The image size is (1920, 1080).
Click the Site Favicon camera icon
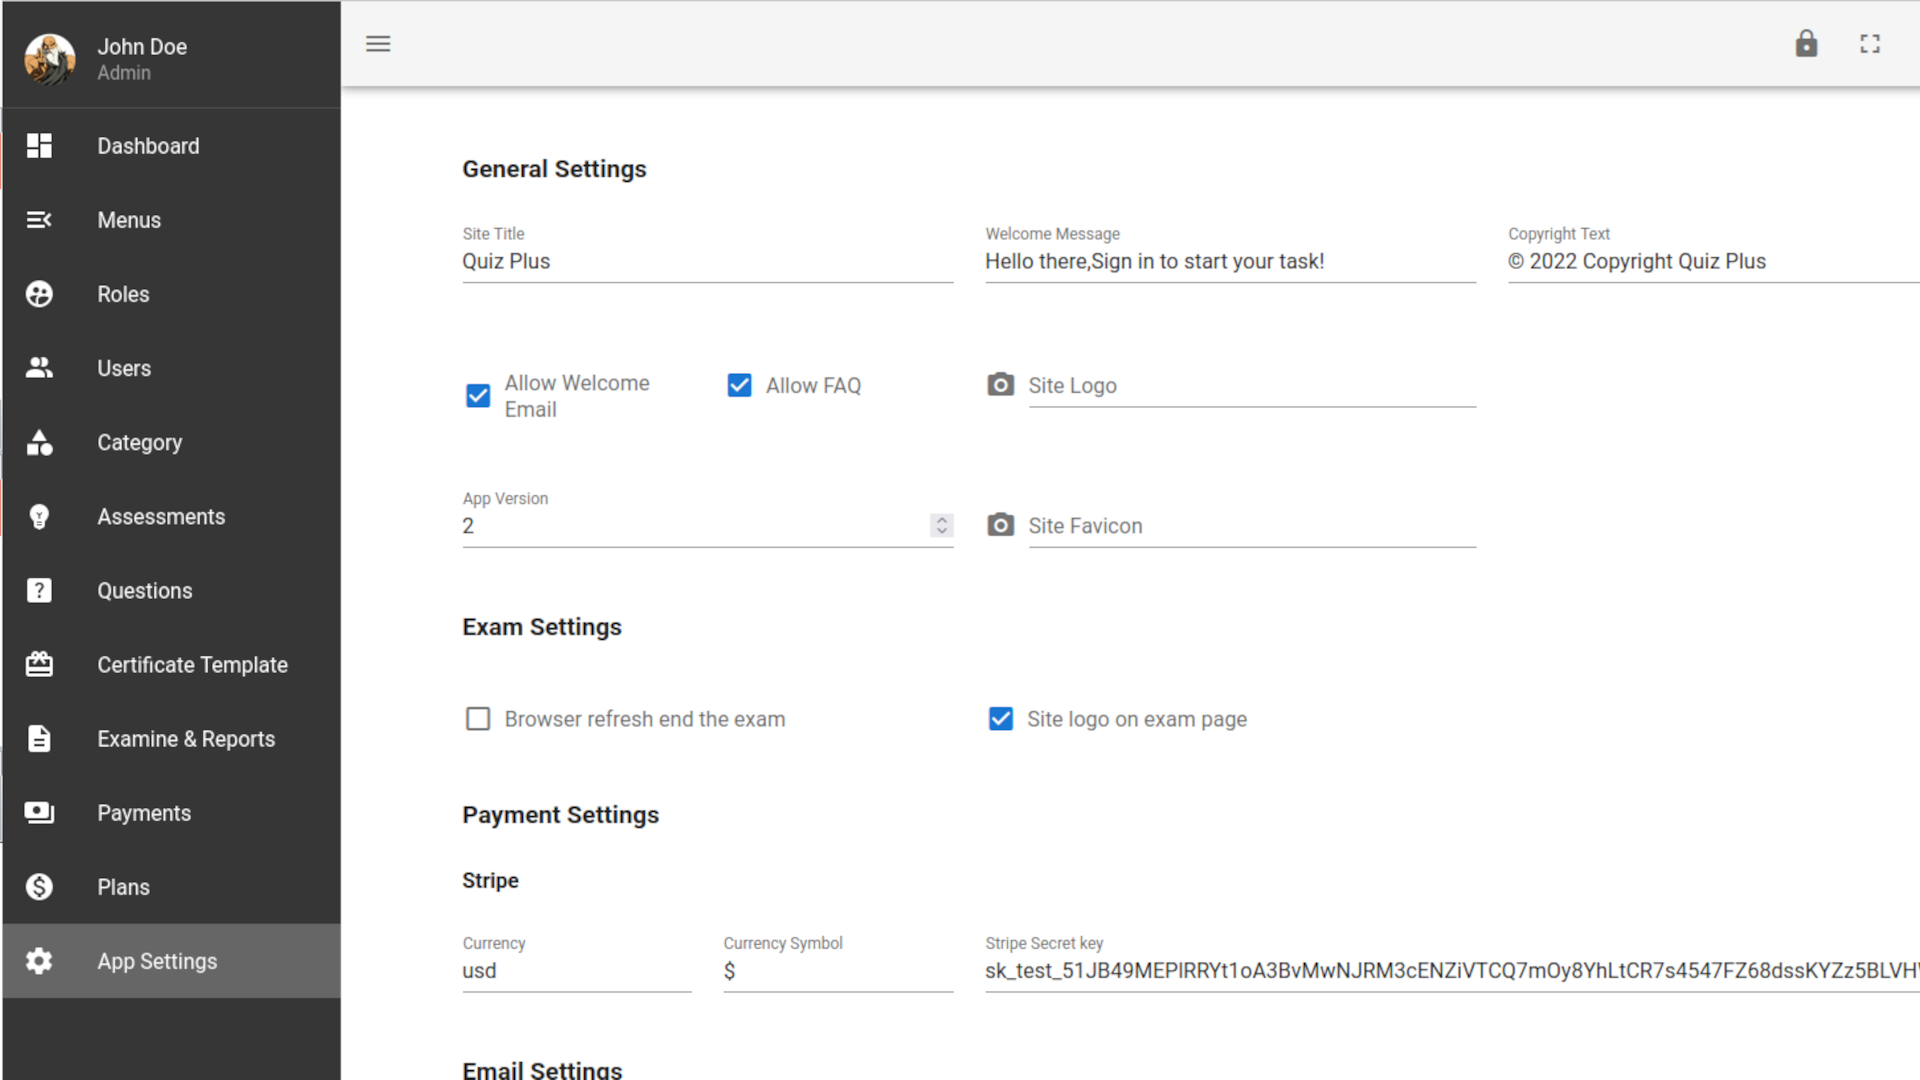(1000, 525)
